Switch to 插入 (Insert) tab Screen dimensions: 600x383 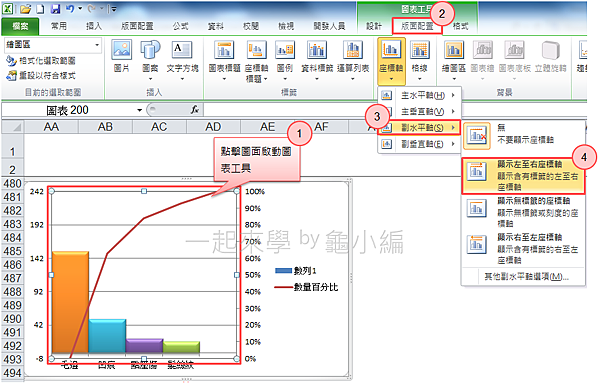[x=94, y=26]
